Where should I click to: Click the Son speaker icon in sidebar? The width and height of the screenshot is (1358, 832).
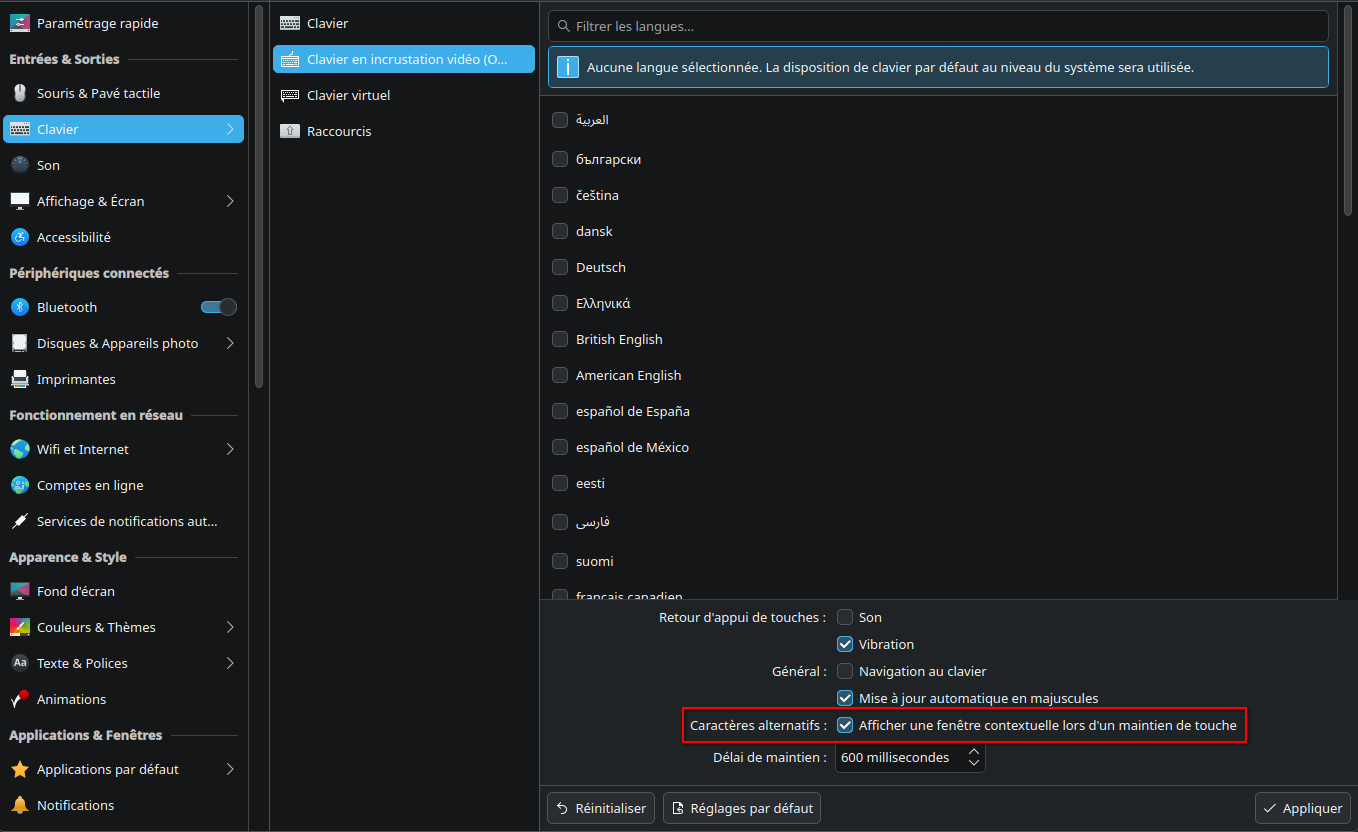[20, 165]
